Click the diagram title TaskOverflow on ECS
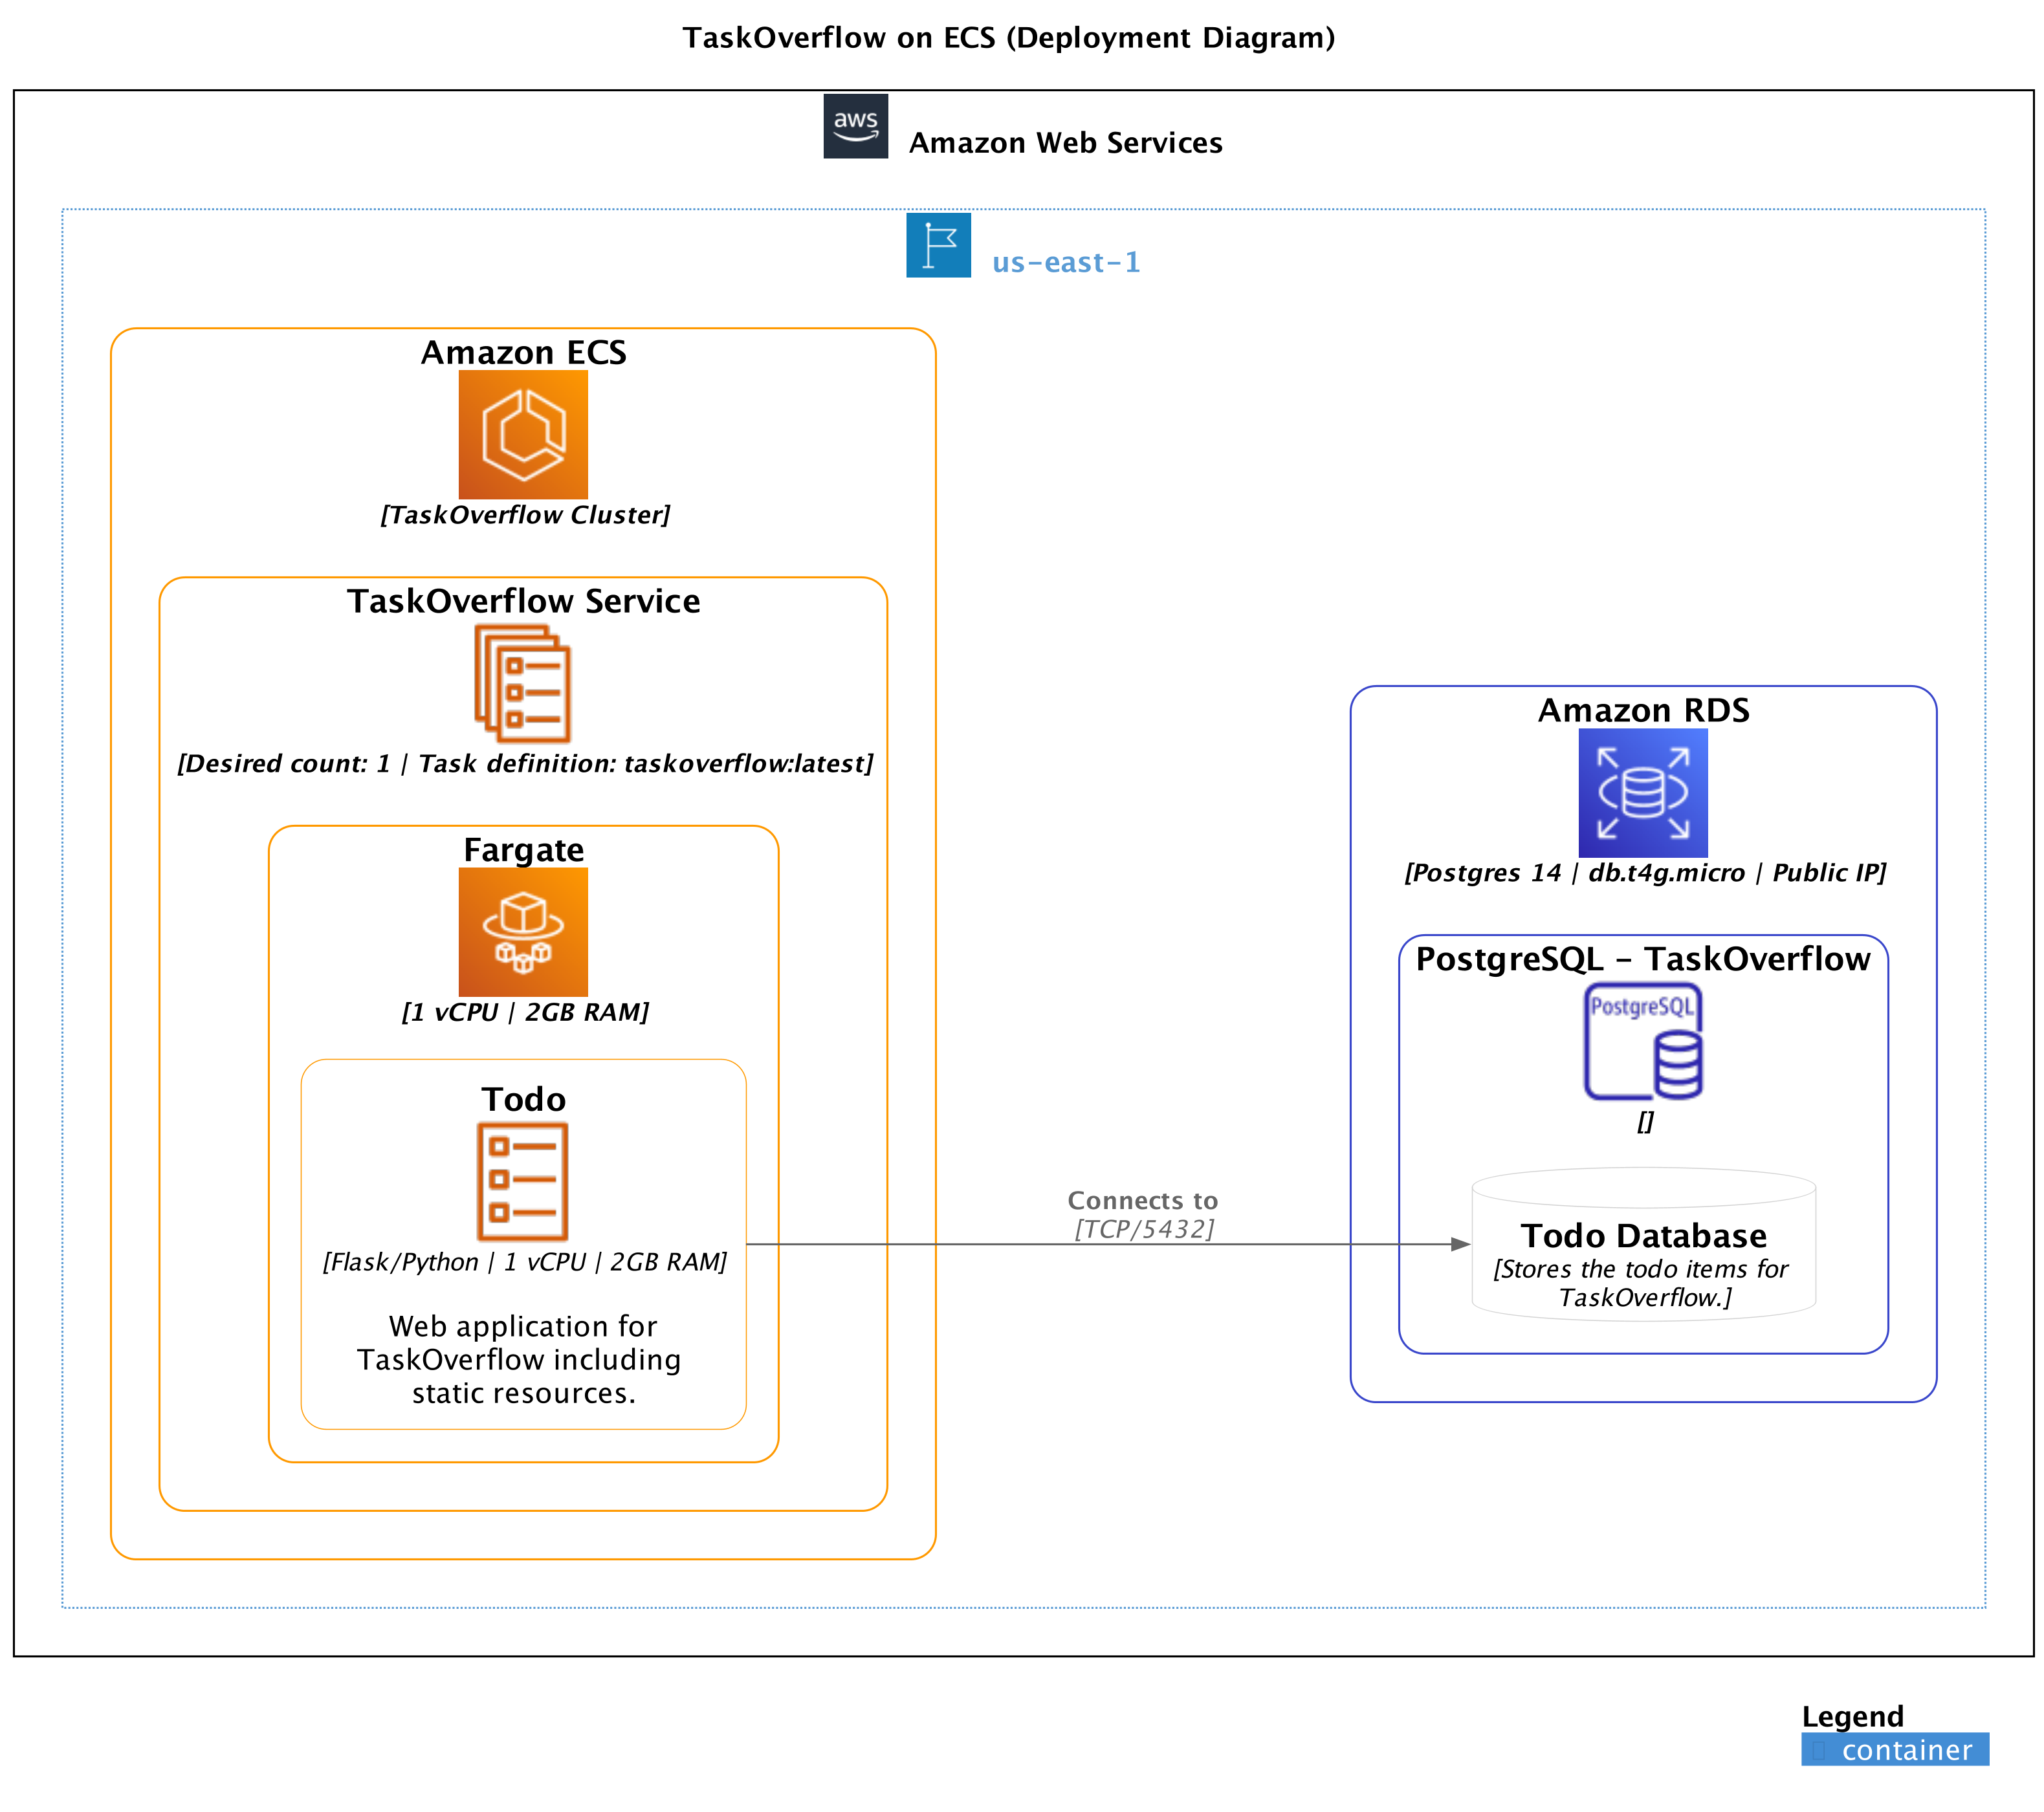Image resolution: width=2044 pixels, height=1812 pixels. 1009,38
